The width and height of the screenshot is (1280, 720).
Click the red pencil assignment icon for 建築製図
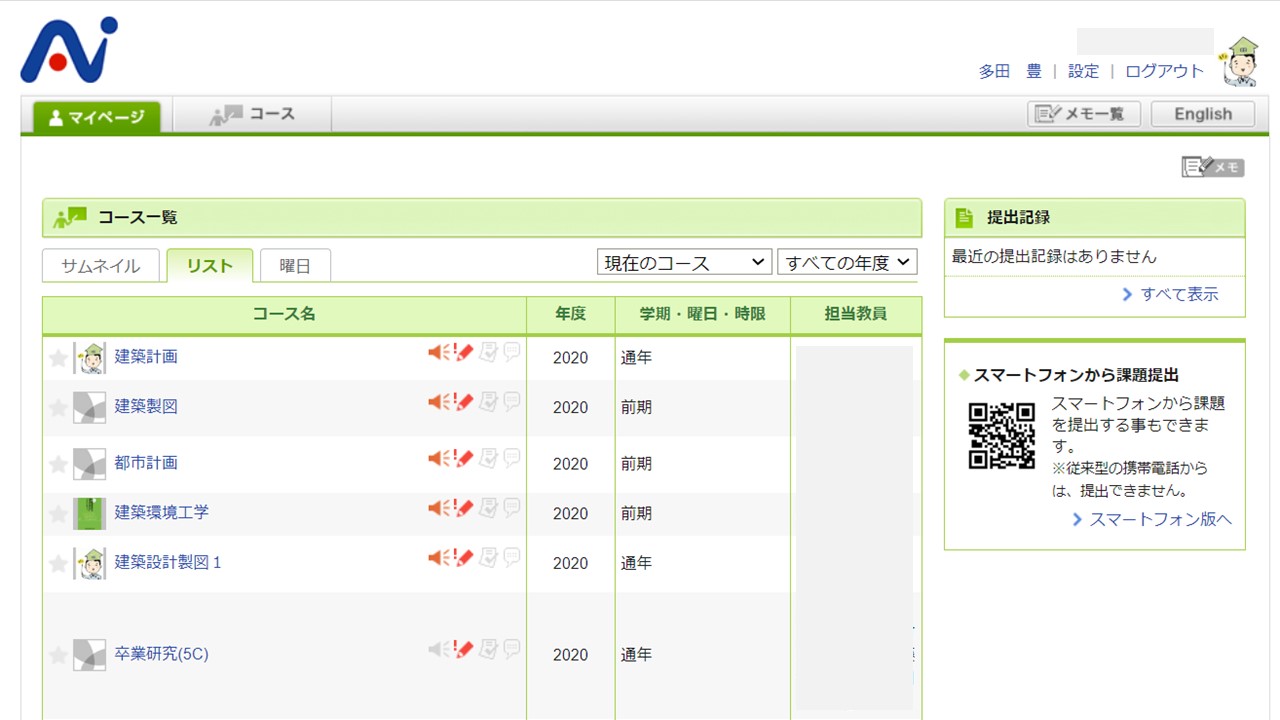[463, 402]
